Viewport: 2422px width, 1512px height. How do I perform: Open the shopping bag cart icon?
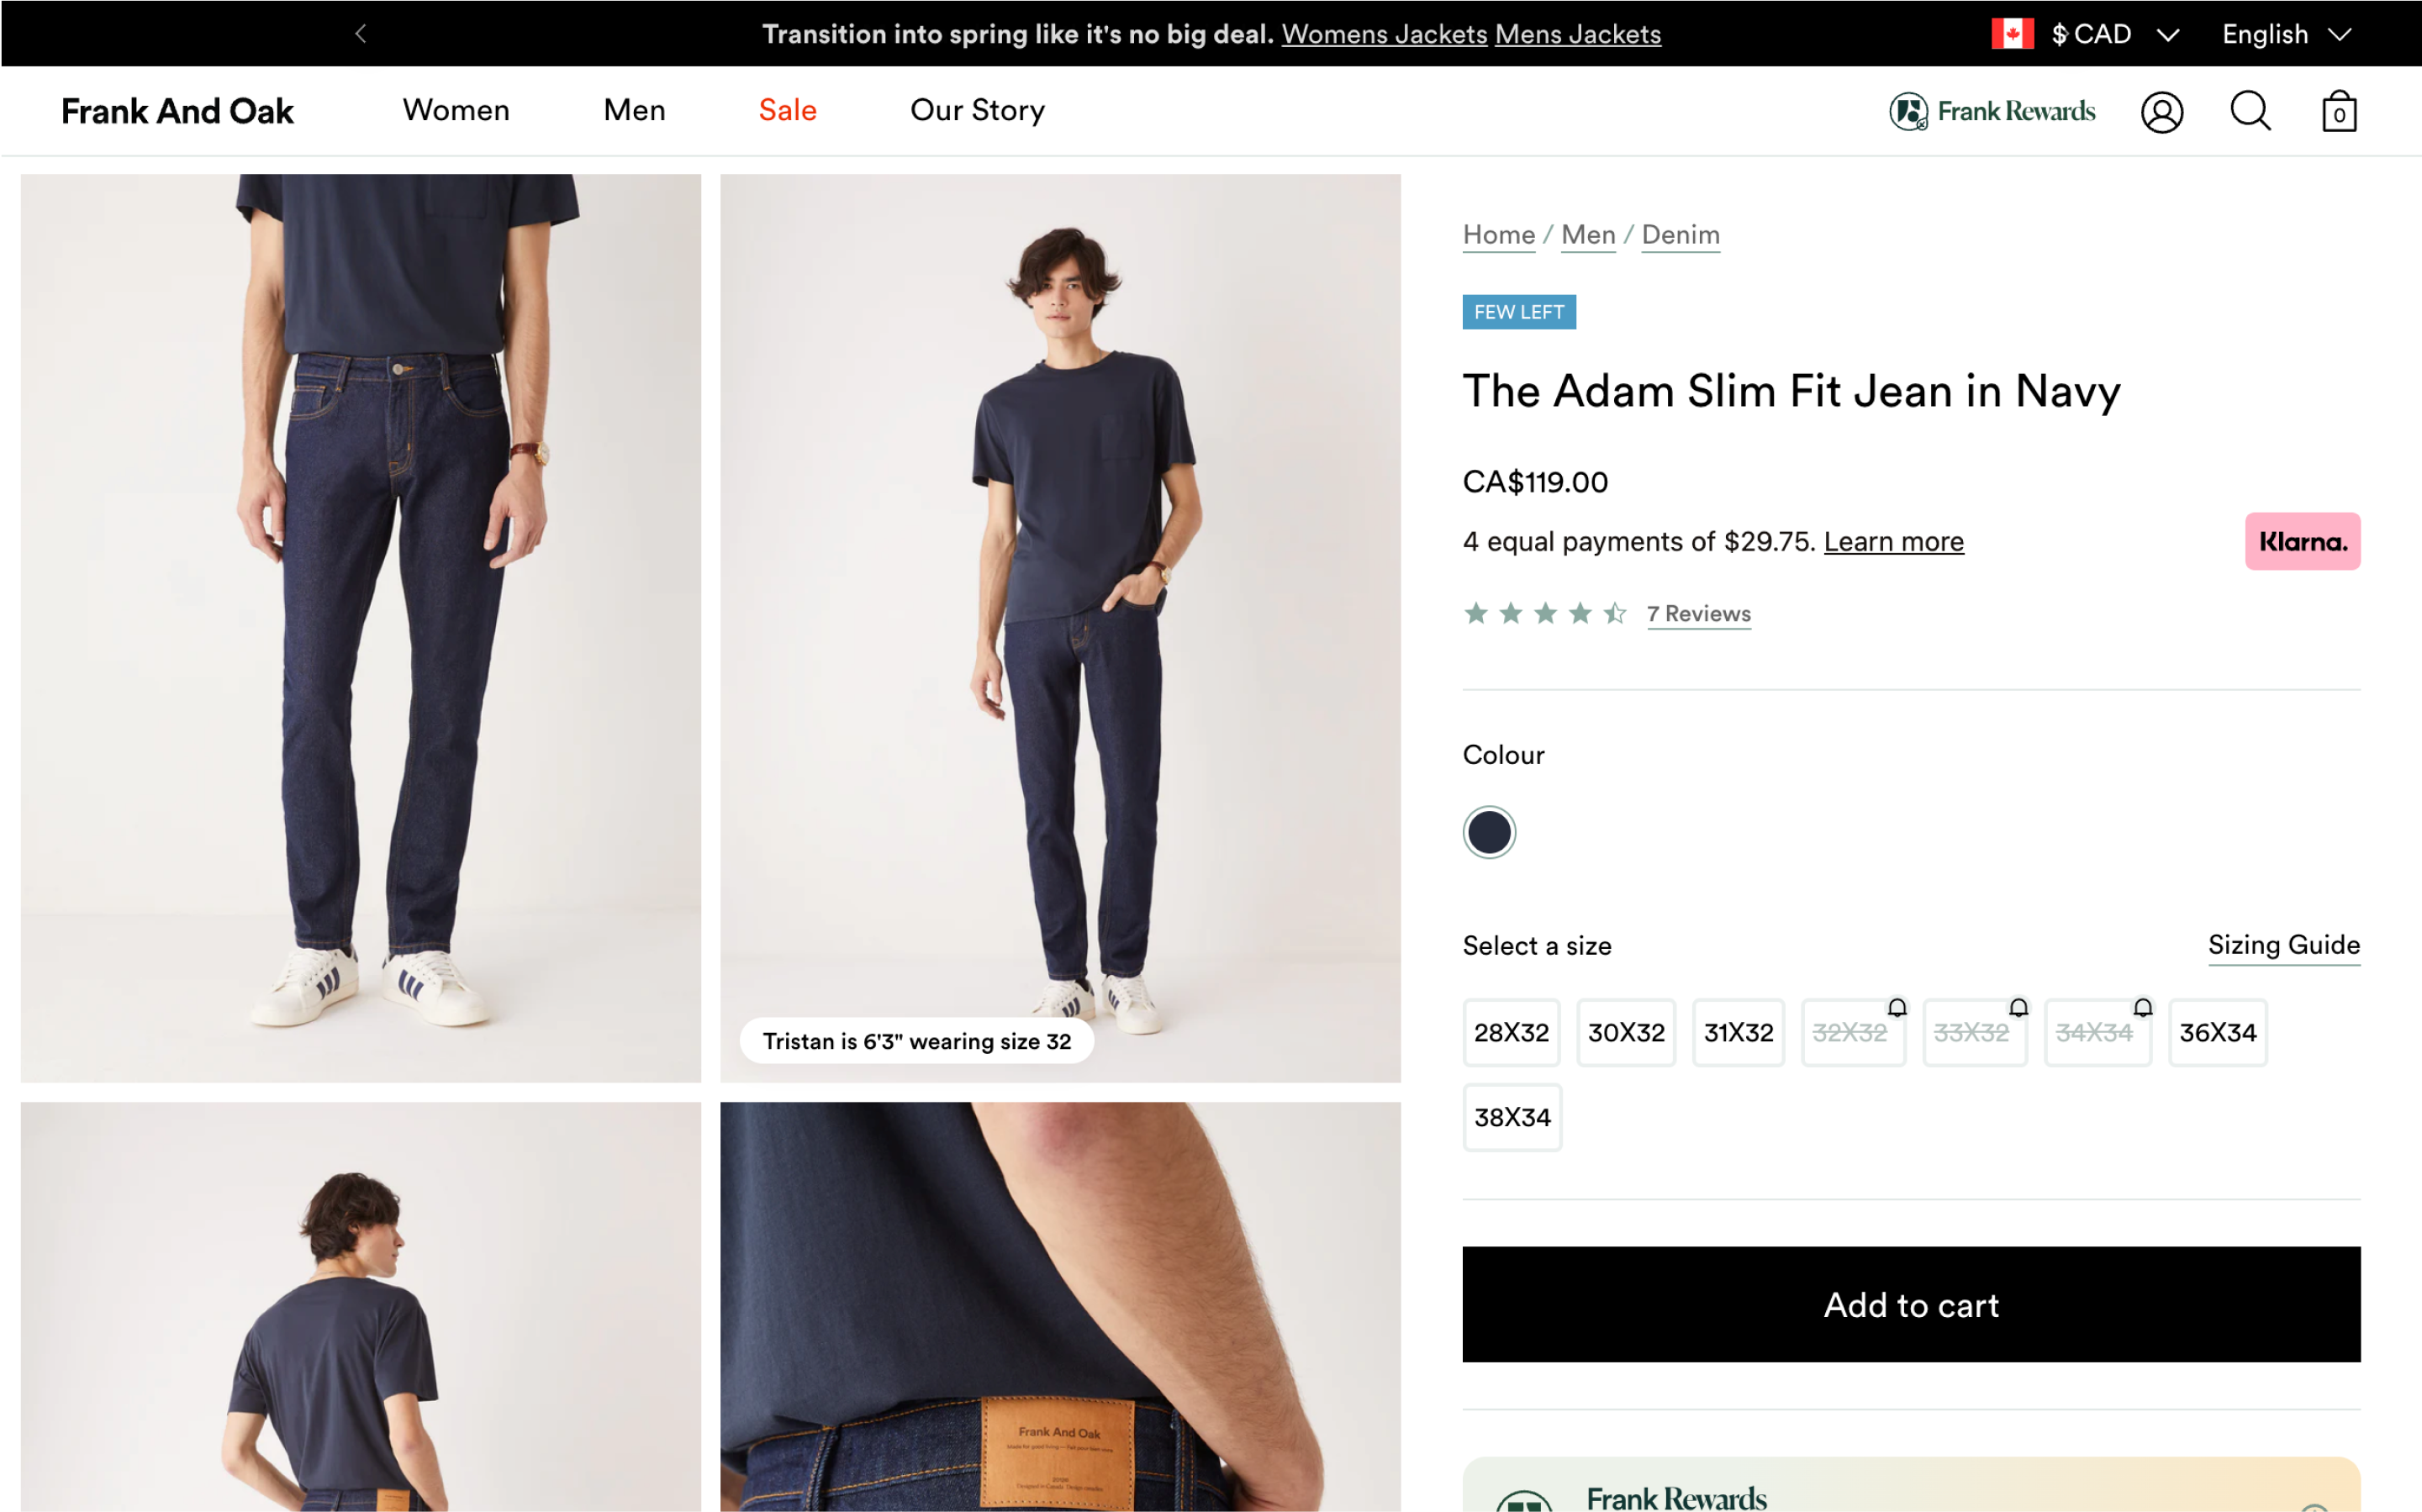2338,111
